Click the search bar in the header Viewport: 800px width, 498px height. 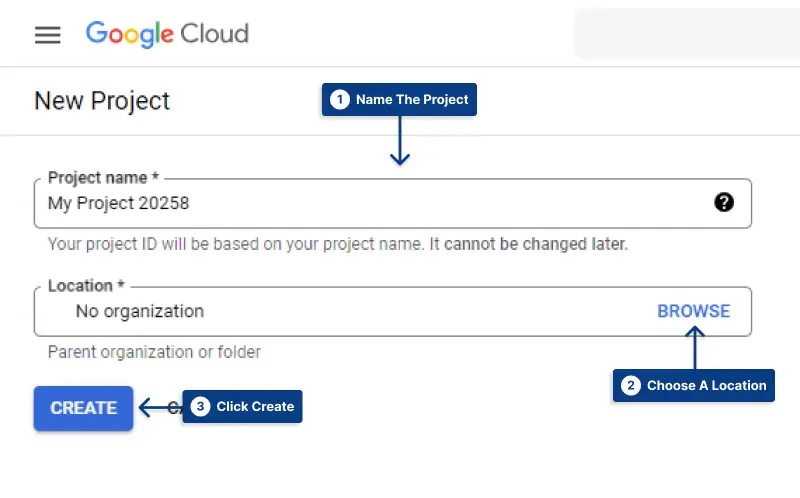[687, 34]
